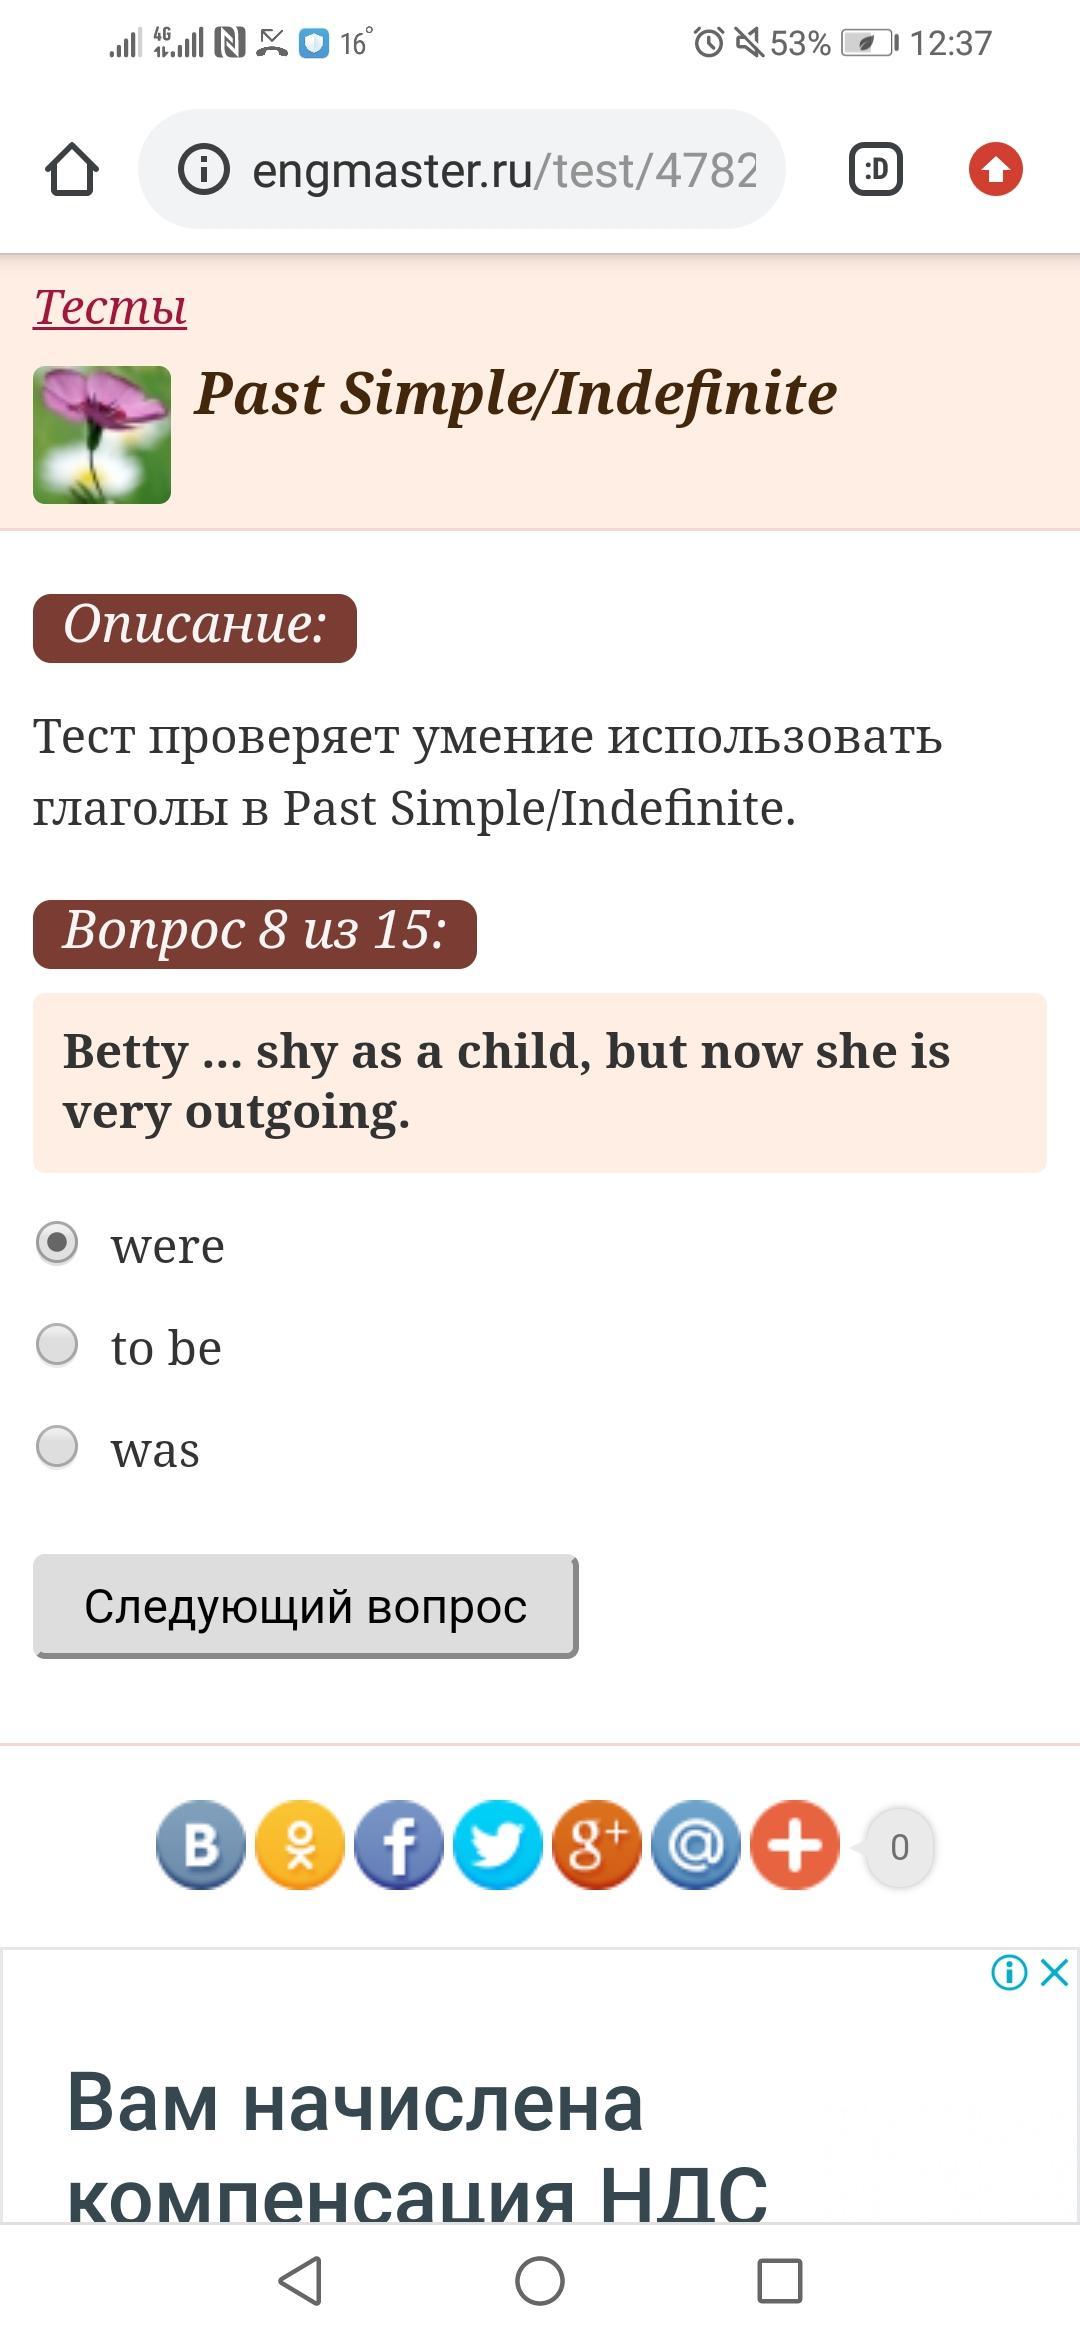
Task: Select the "to be" answer option
Action: click(x=57, y=1345)
